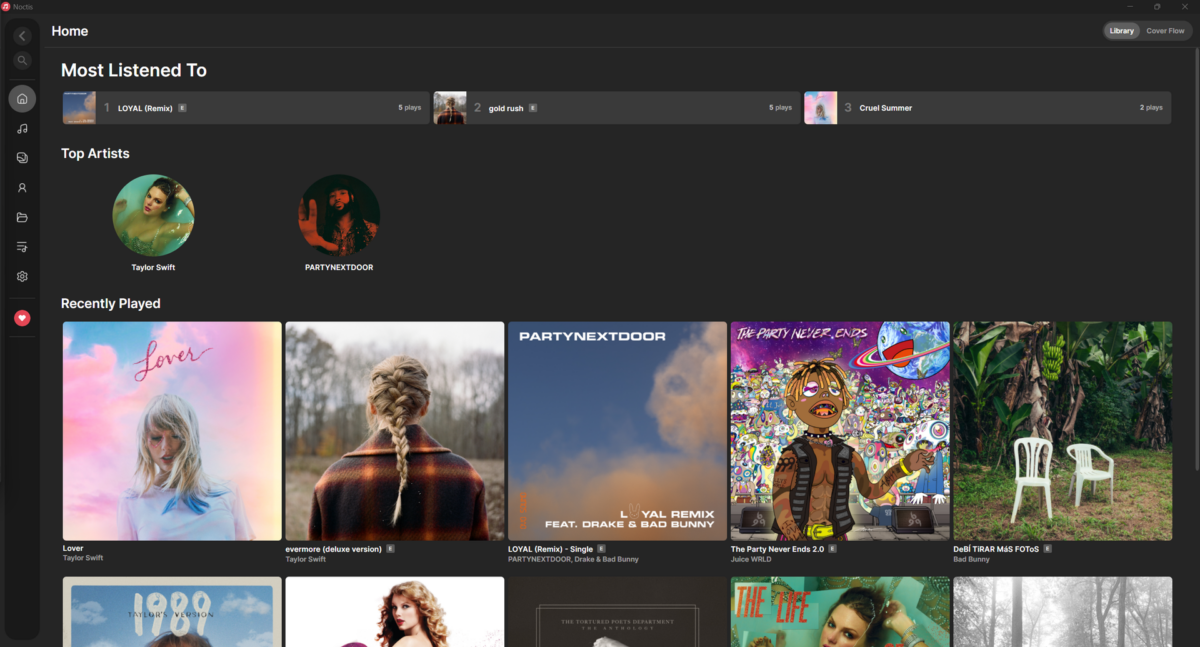This screenshot has width=1200, height=647.
Task: Click the "Recently Played" heading
Action: 111,303
